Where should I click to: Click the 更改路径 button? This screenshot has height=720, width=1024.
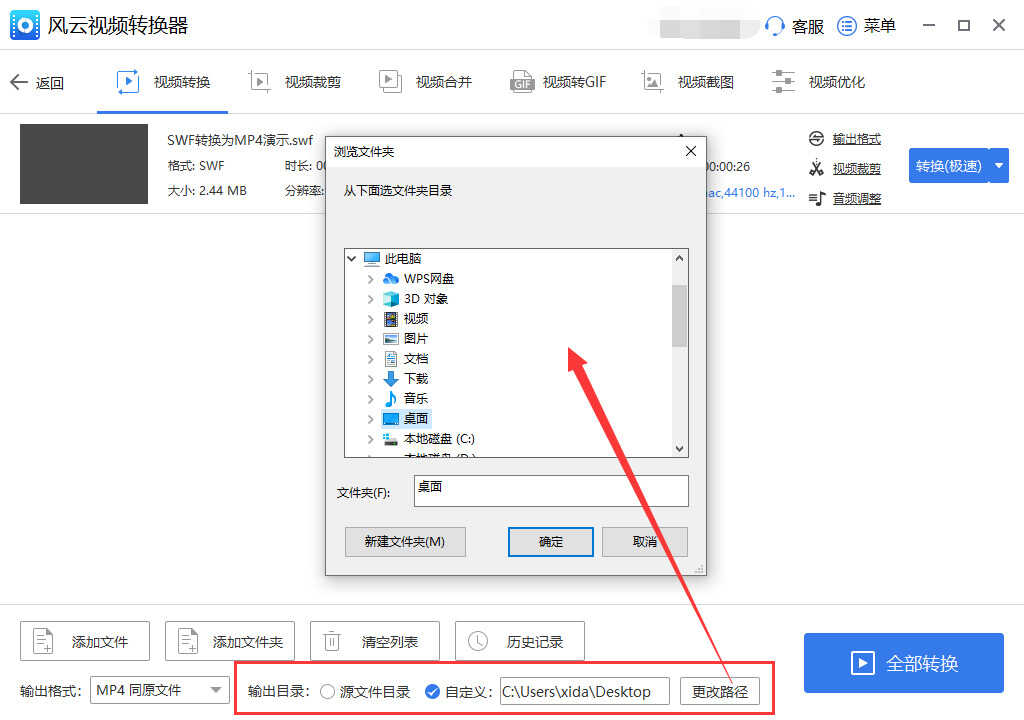pos(720,691)
